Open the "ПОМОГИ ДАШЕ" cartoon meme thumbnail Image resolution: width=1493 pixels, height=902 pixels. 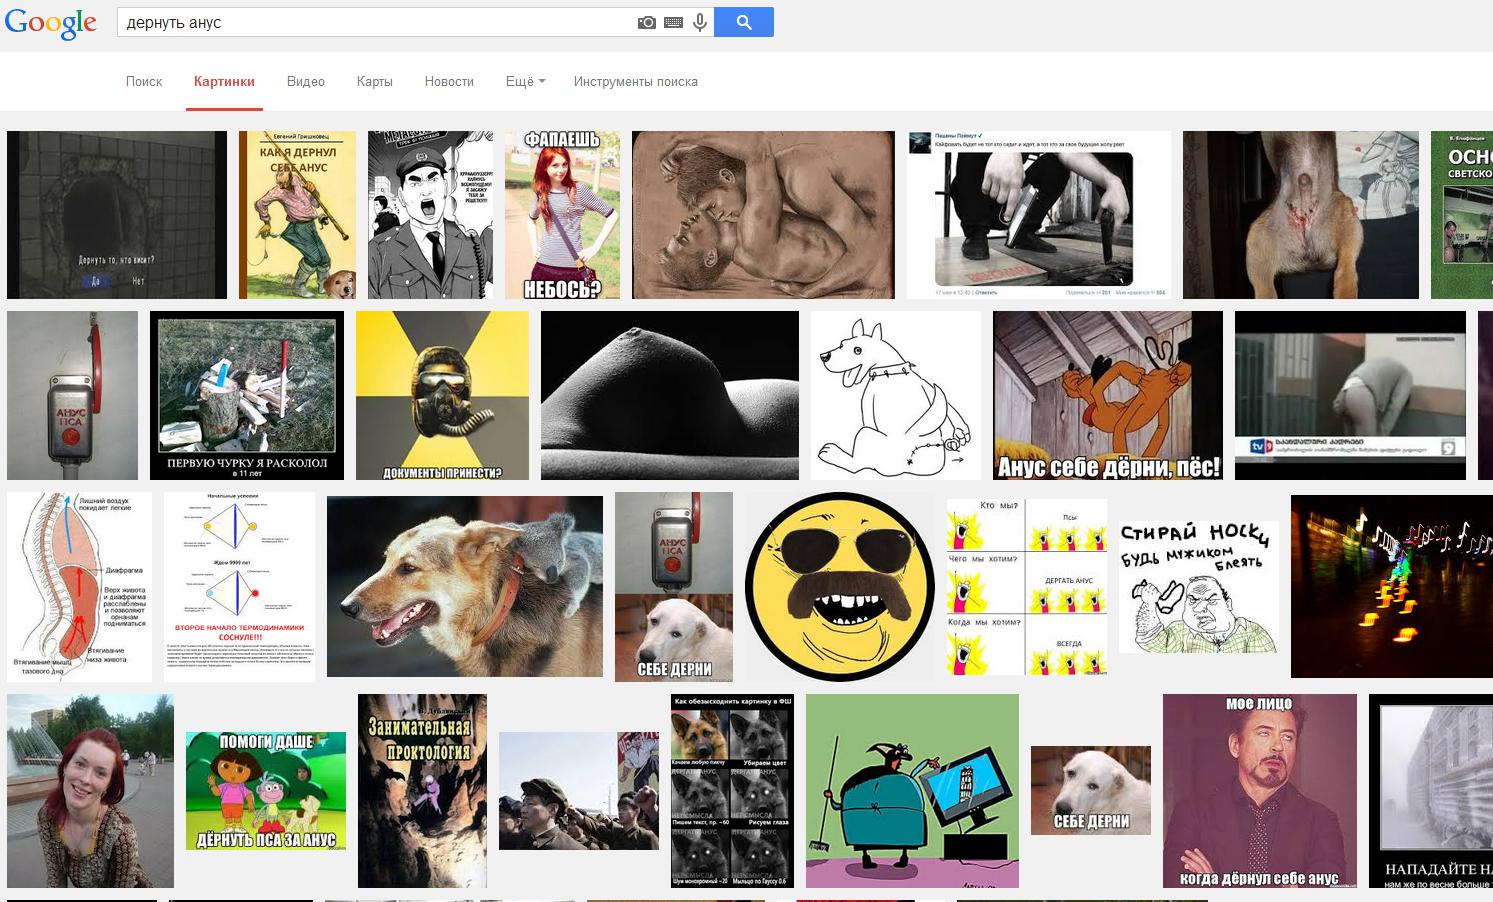[x=266, y=791]
